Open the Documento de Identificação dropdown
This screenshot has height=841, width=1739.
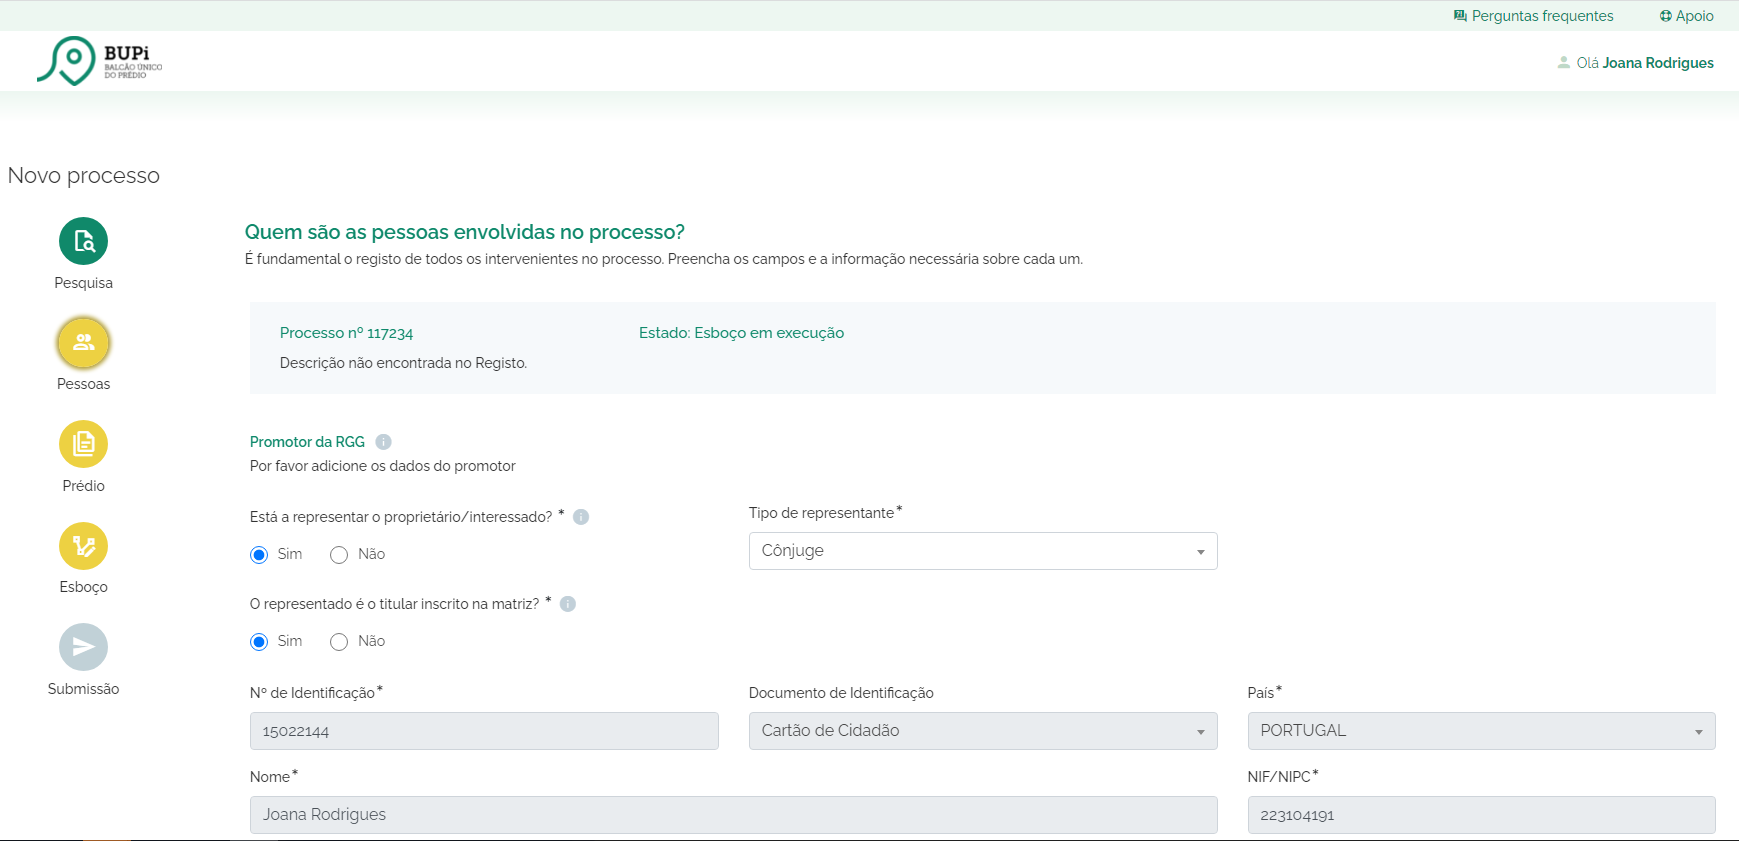(x=983, y=731)
